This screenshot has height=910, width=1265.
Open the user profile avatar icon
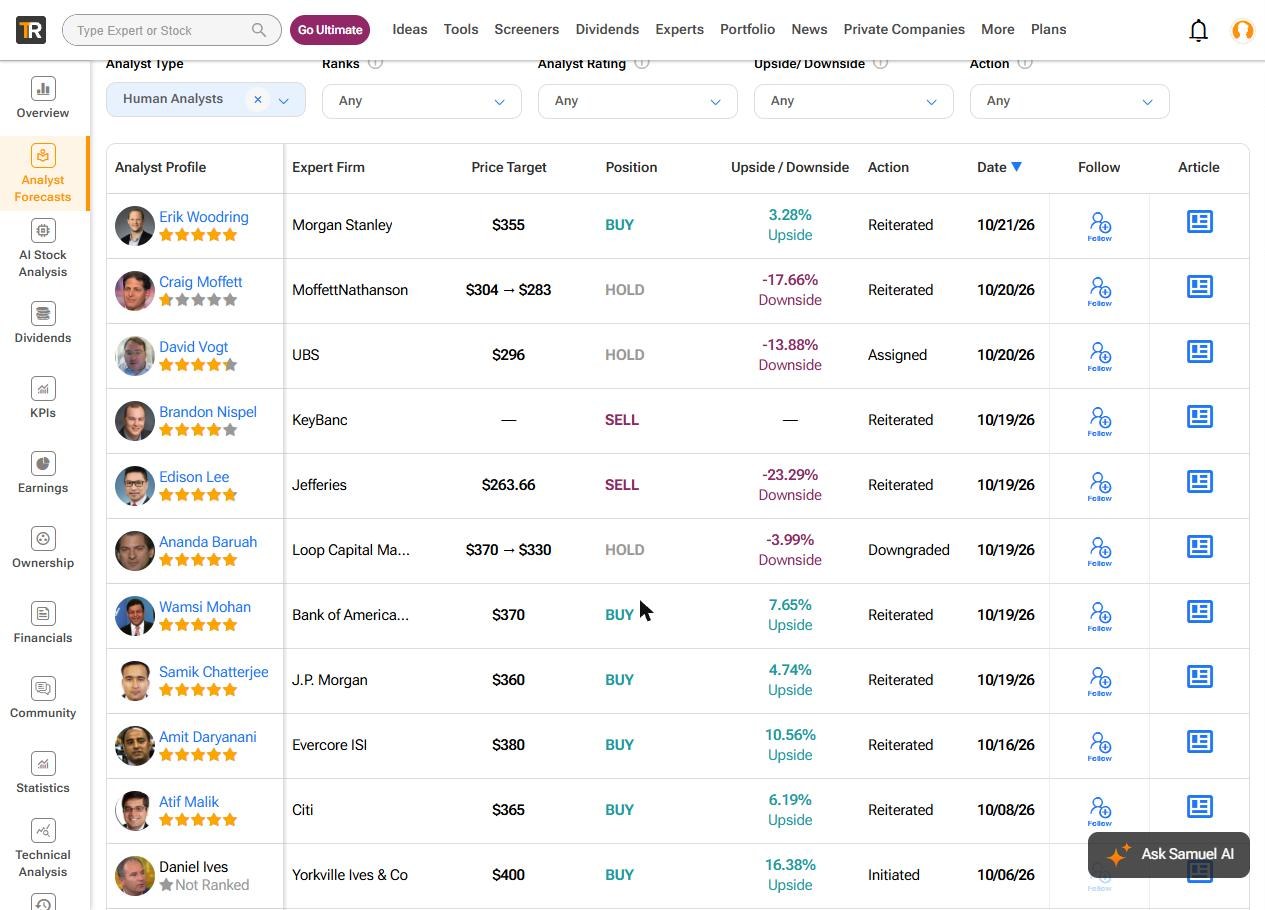[1243, 30]
